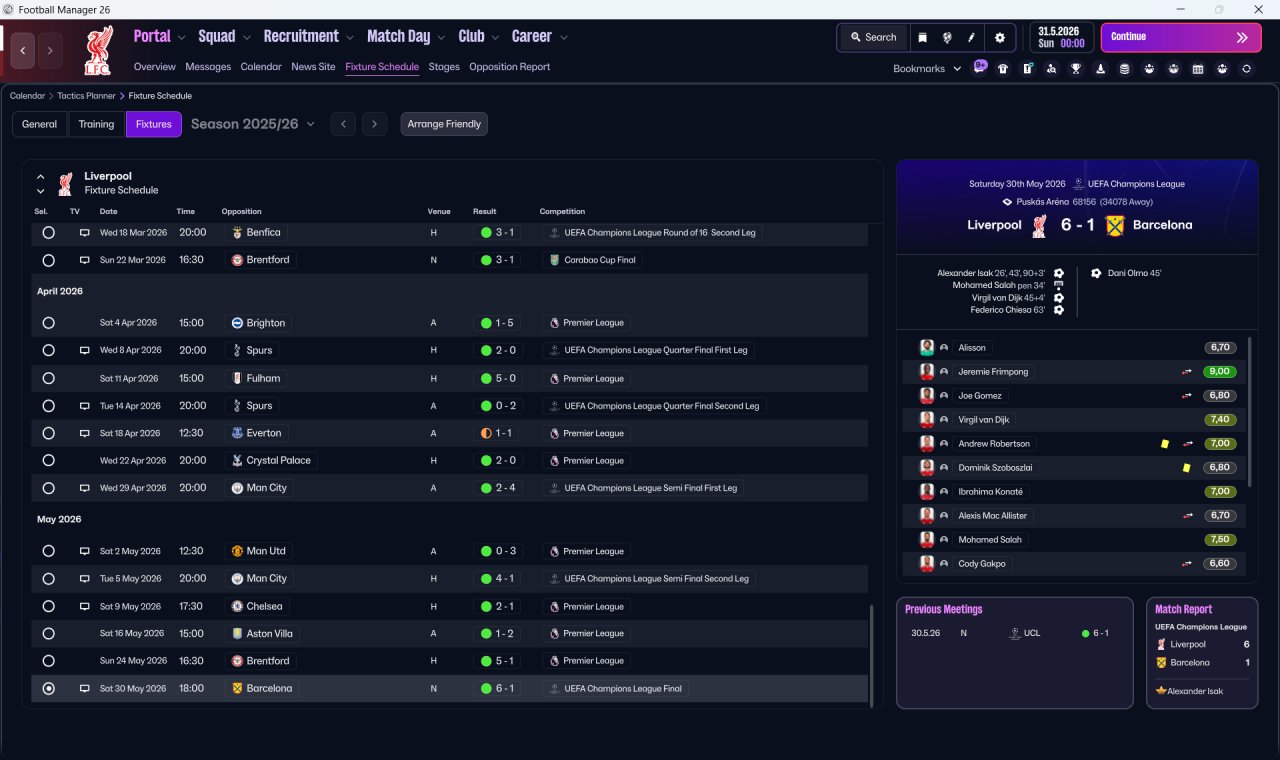This screenshot has width=1280, height=760.
Task: Go to the next season with the right arrow
Action: point(374,124)
